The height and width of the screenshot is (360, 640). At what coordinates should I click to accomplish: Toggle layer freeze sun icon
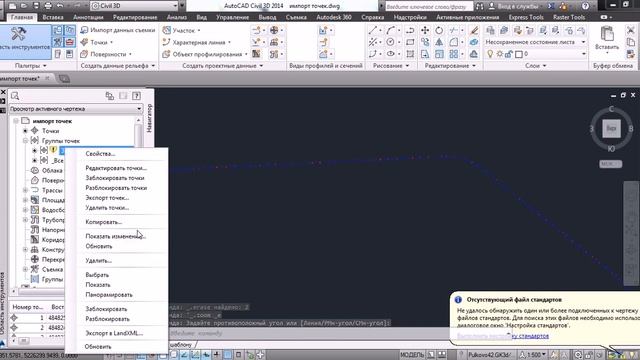(499, 54)
